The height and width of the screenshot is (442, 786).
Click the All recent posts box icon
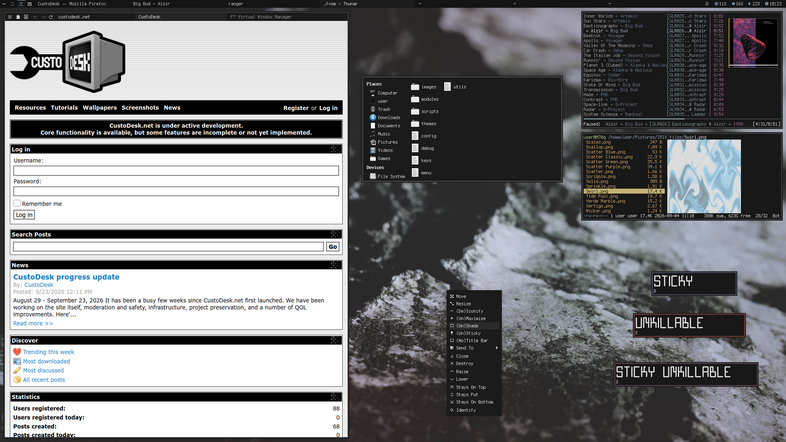(17, 380)
